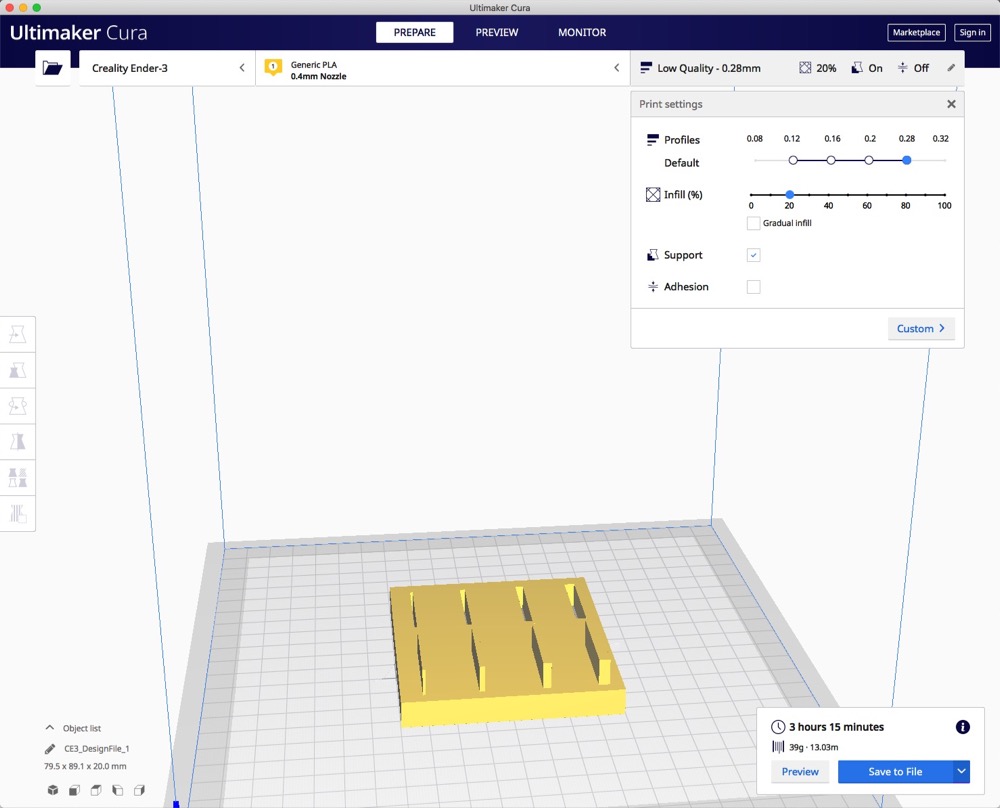Click the Sign in button

pos(972,33)
